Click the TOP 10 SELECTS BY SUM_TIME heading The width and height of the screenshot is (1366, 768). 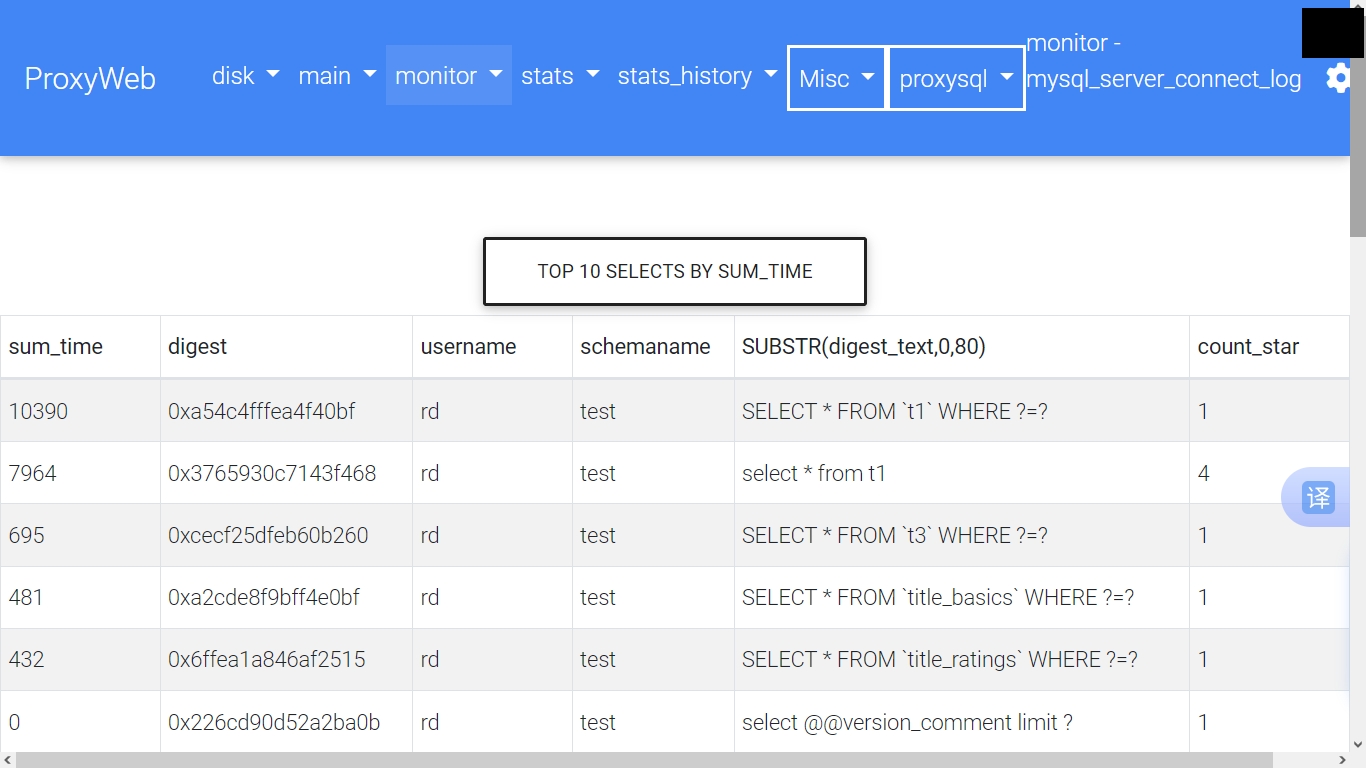pos(674,271)
